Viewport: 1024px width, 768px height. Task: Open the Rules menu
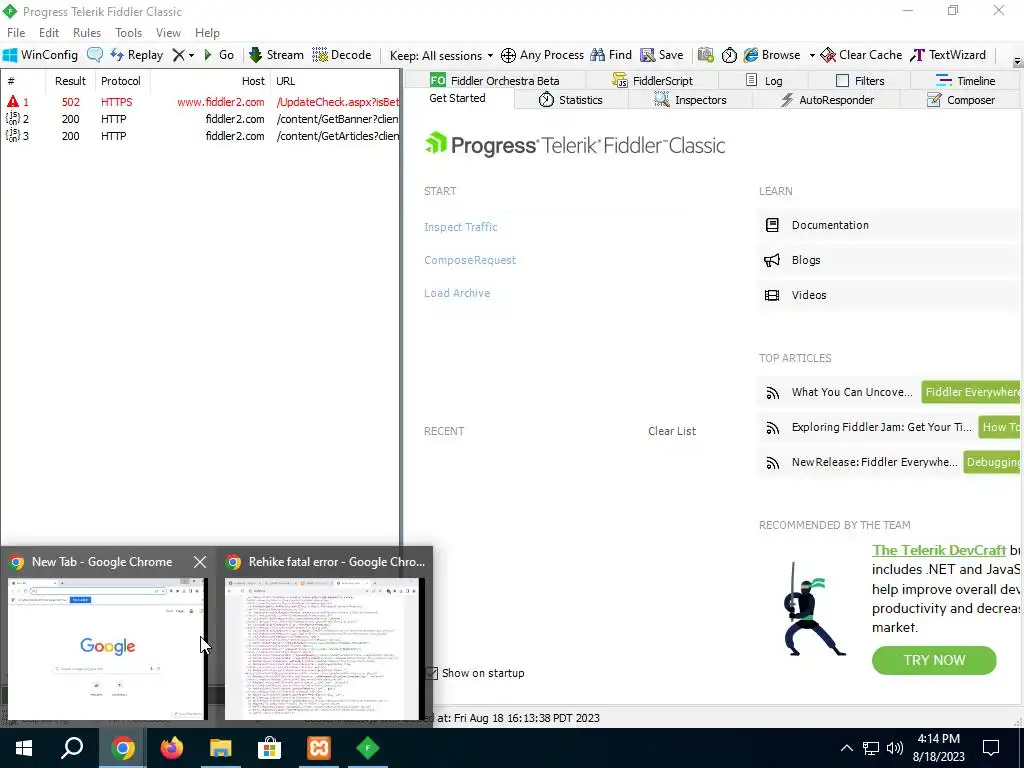(87, 33)
